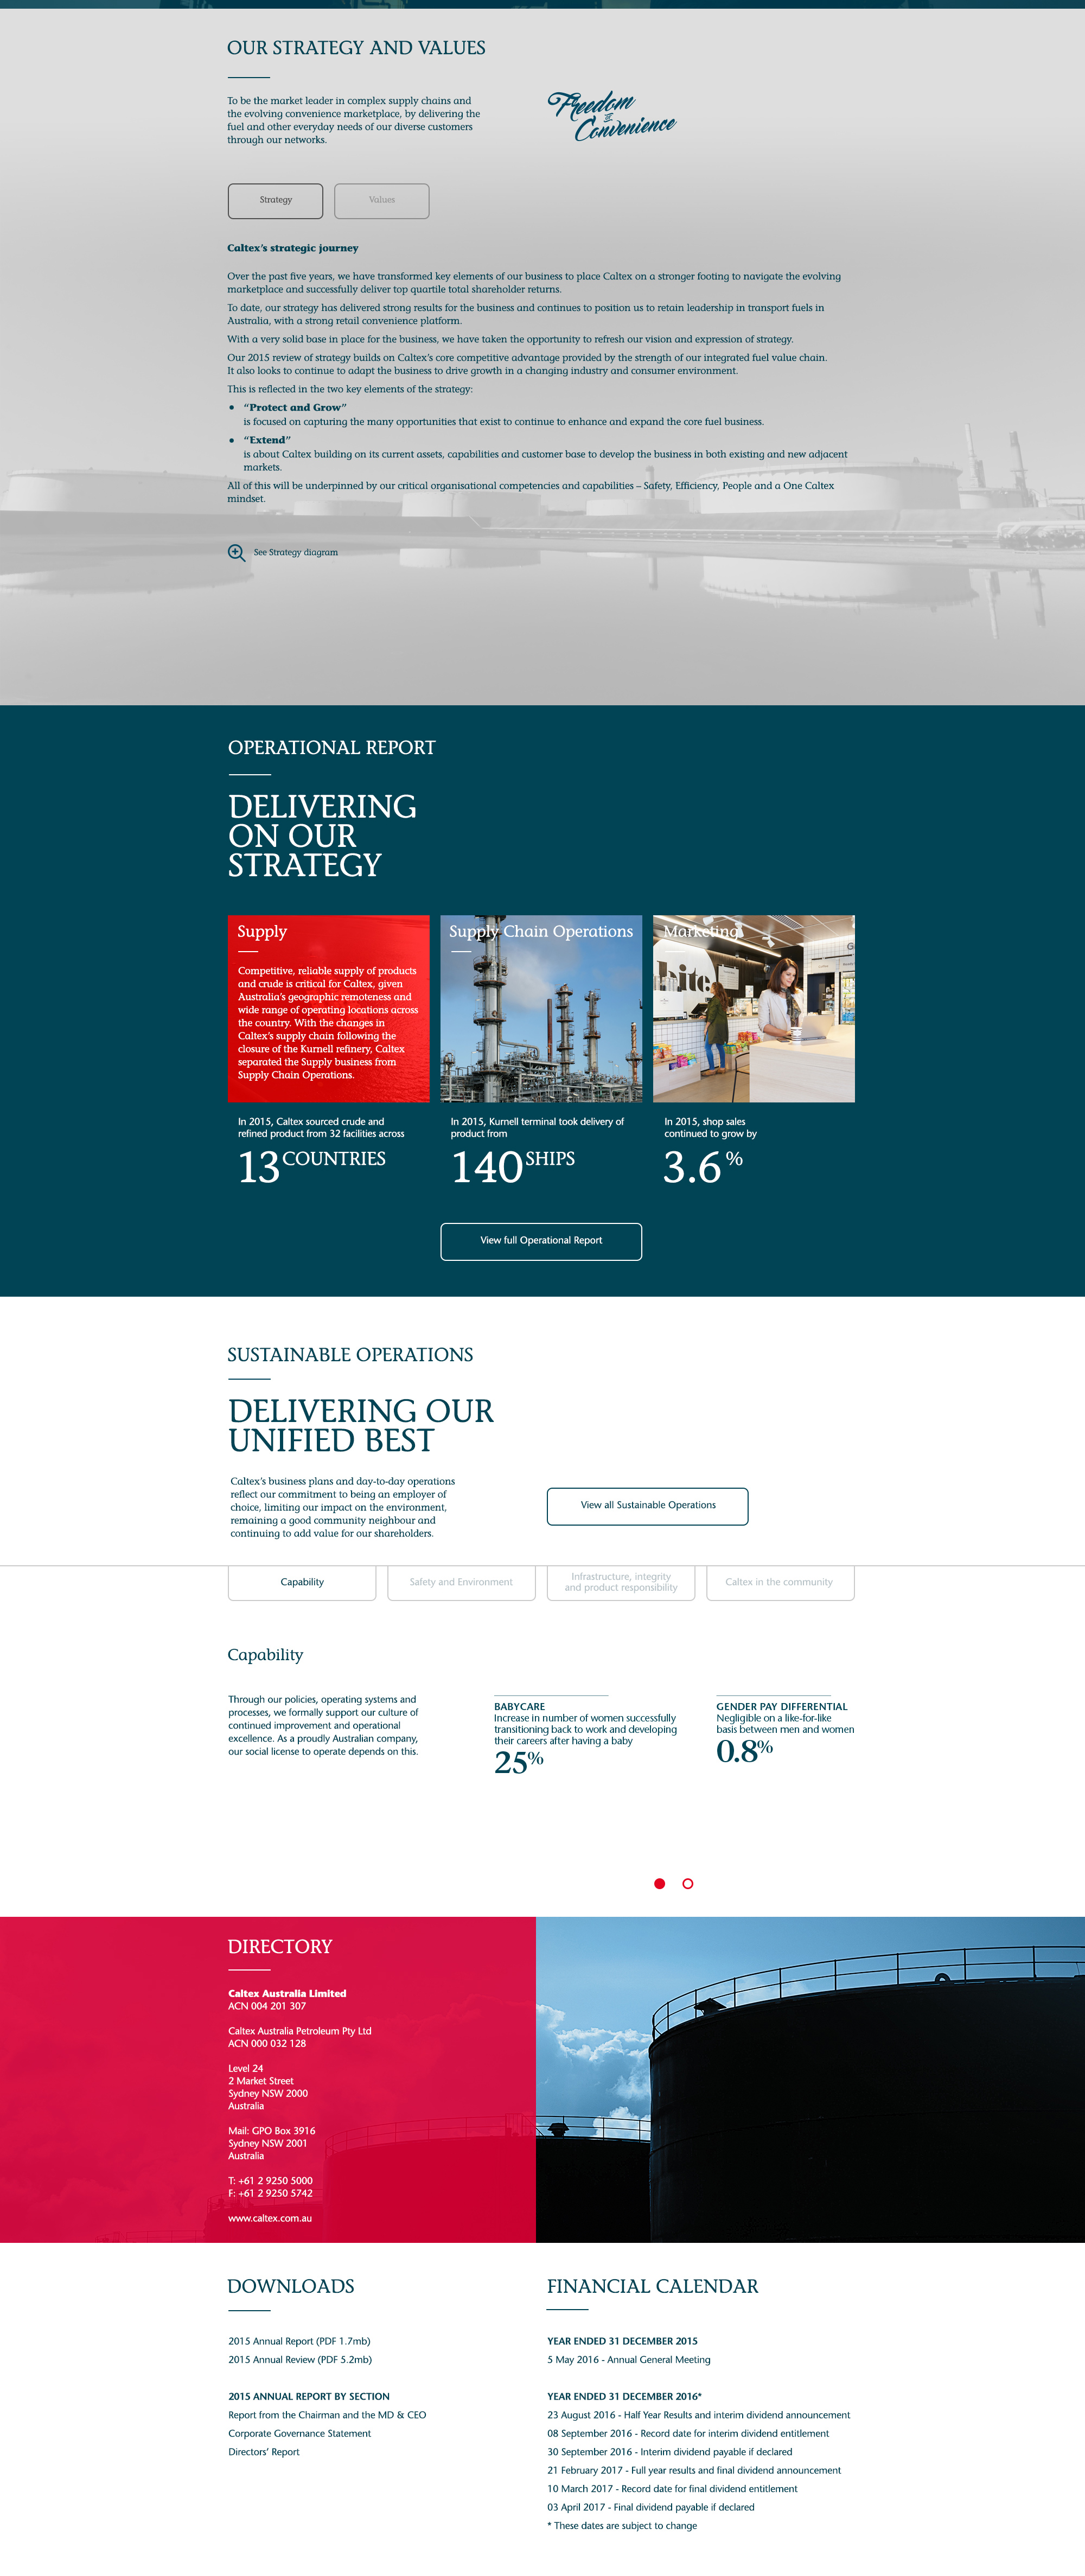Click 03 April 2017 final dividend entry
The image size is (1085, 2576).
point(651,2507)
